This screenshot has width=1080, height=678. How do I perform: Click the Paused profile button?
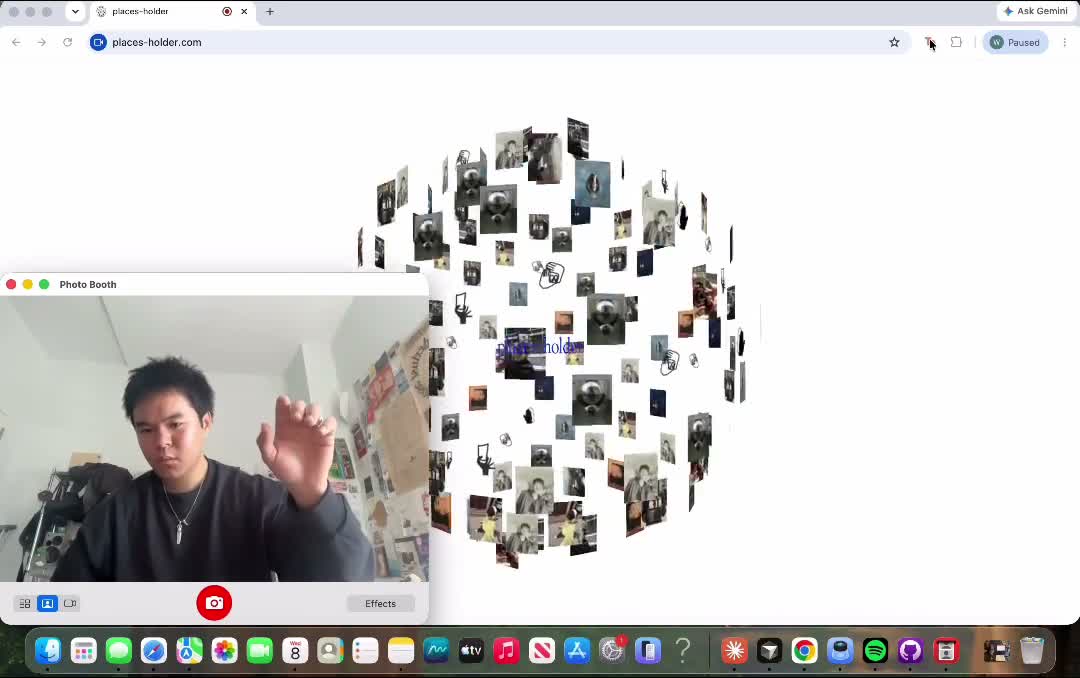coord(1015,42)
